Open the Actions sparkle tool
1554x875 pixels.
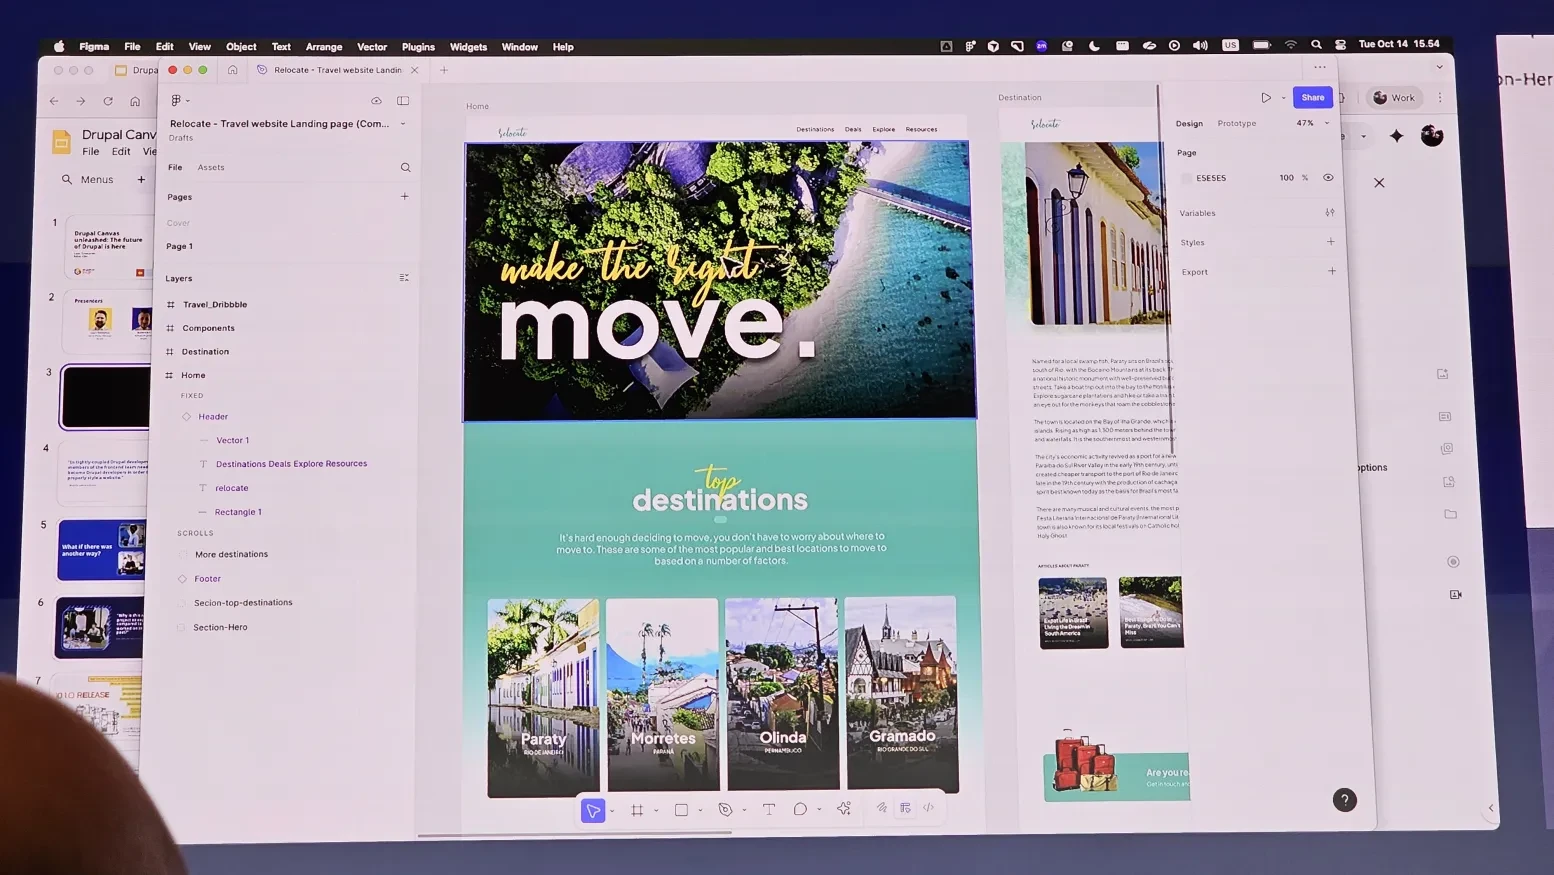coord(844,809)
